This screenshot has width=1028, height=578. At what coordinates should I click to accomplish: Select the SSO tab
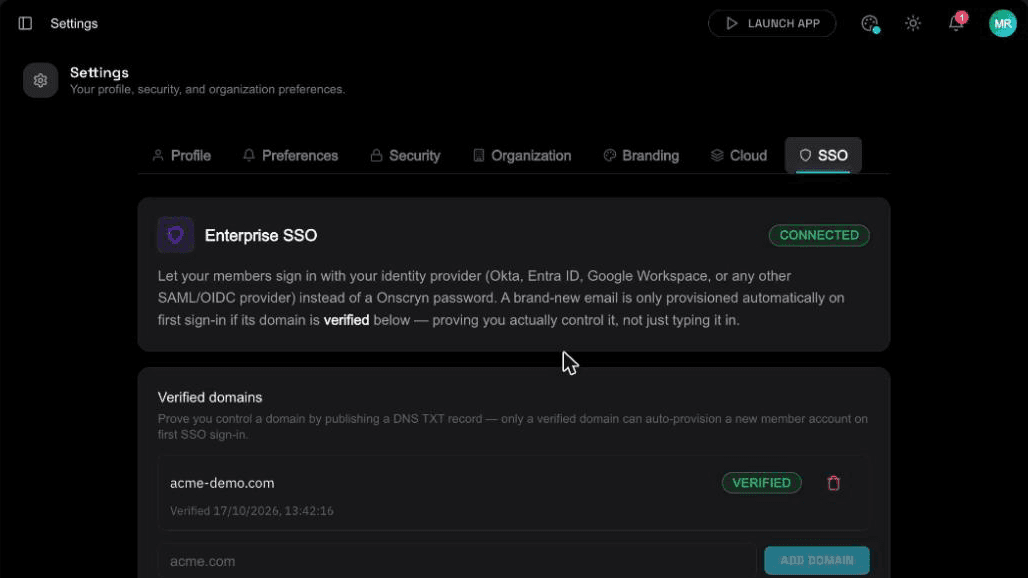[x=823, y=155]
